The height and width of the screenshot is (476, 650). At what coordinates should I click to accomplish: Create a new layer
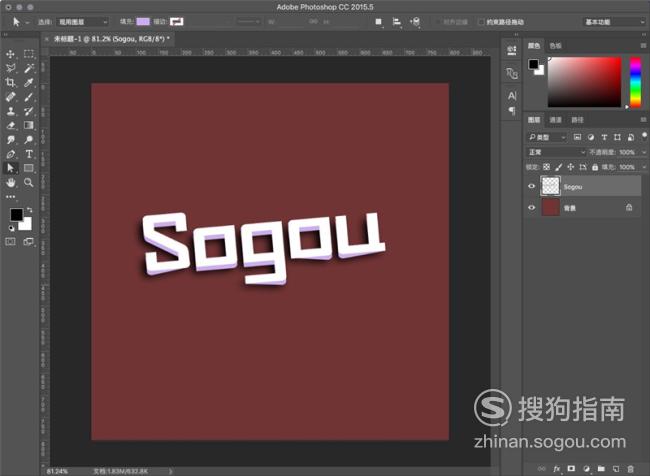tap(616, 469)
